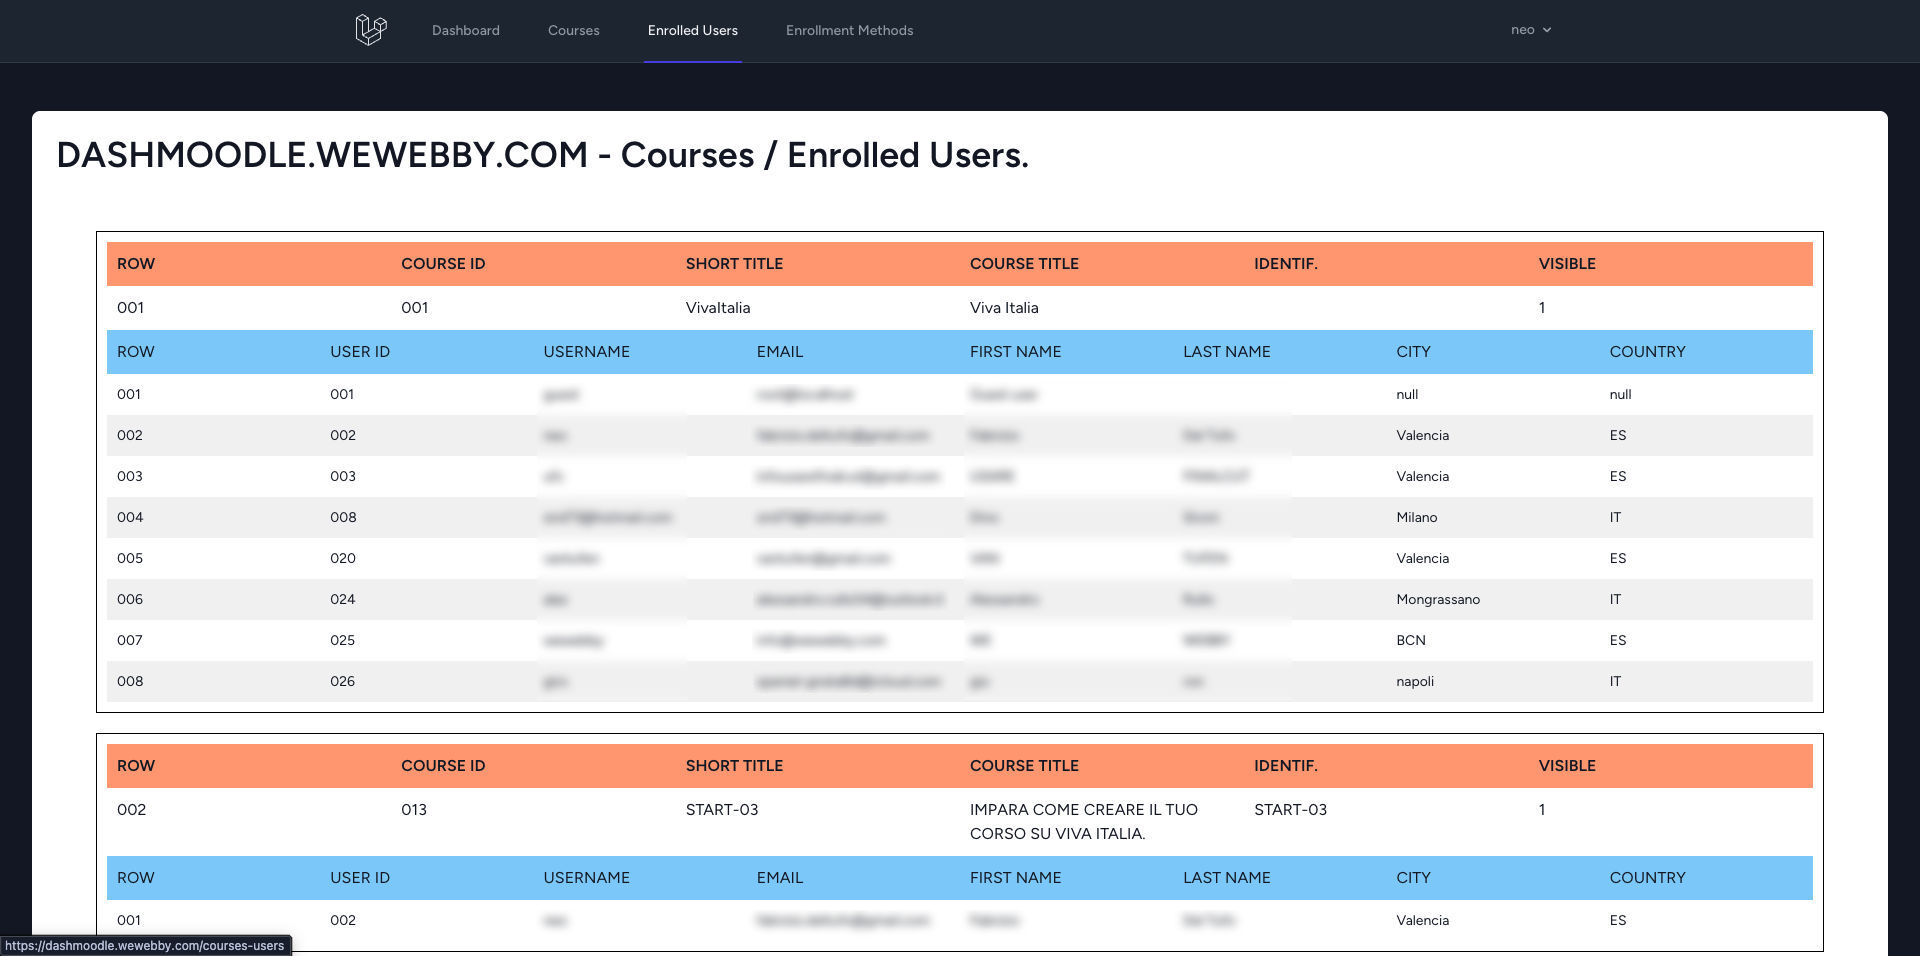This screenshot has width=1920, height=956.
Task: Click the IMPARA COME CREARE IL TUO CORSO title
Action: 1084,822
